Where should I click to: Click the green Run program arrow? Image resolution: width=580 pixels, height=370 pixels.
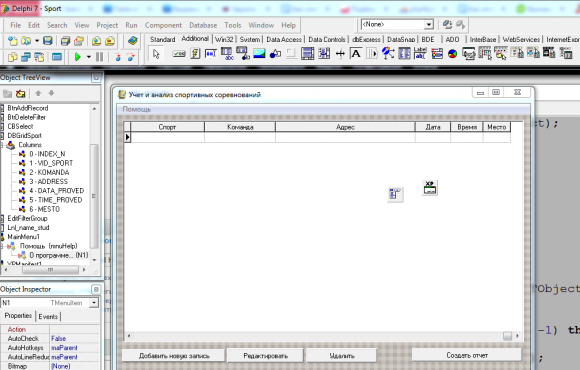78,57
